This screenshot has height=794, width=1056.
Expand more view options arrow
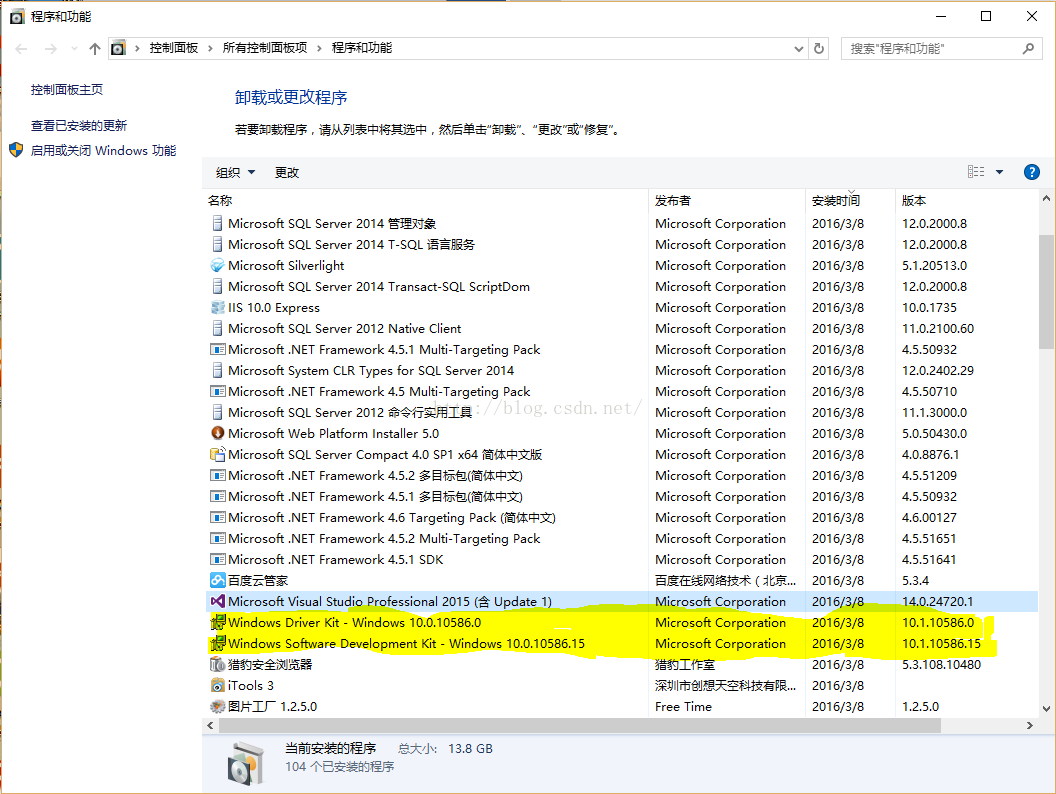point(999,172)
